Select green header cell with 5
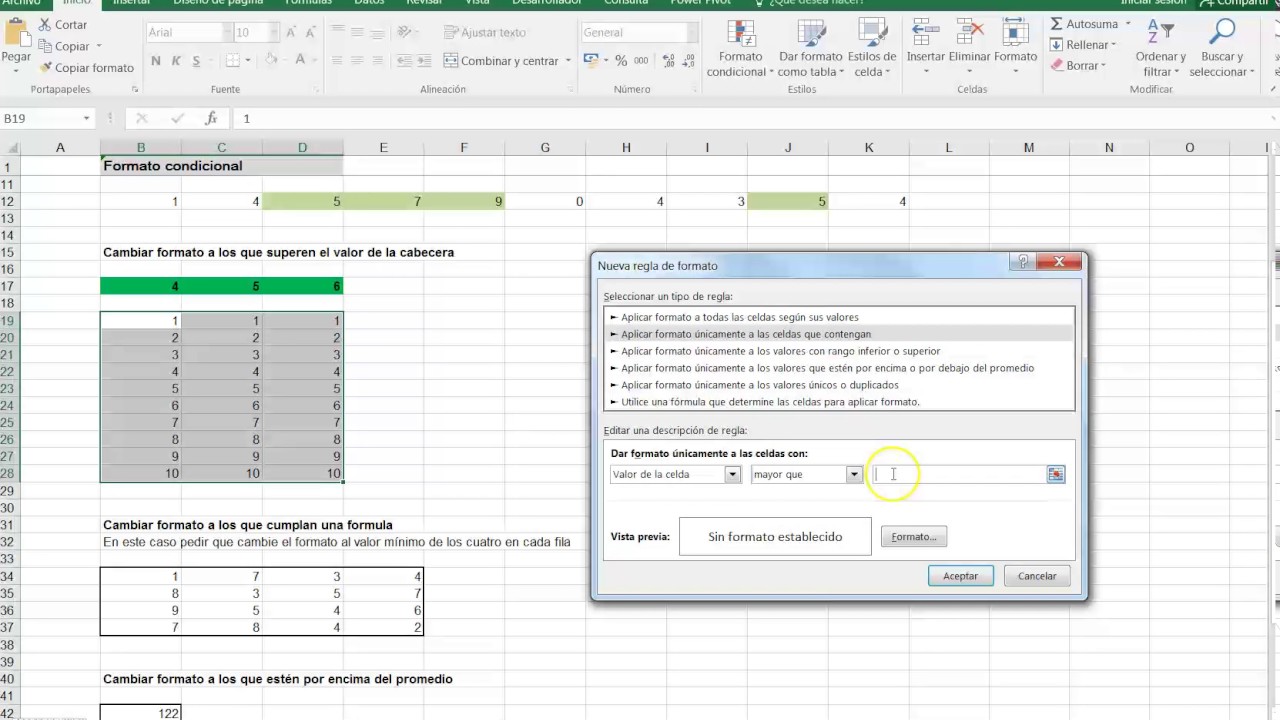The width and height of the screenshot is (1280, 720). [222, 286]
